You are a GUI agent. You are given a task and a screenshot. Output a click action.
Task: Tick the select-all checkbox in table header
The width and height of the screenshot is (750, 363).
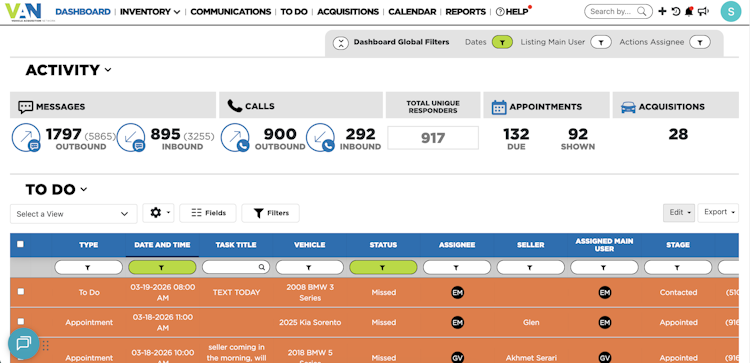click(x=20, y=244)
